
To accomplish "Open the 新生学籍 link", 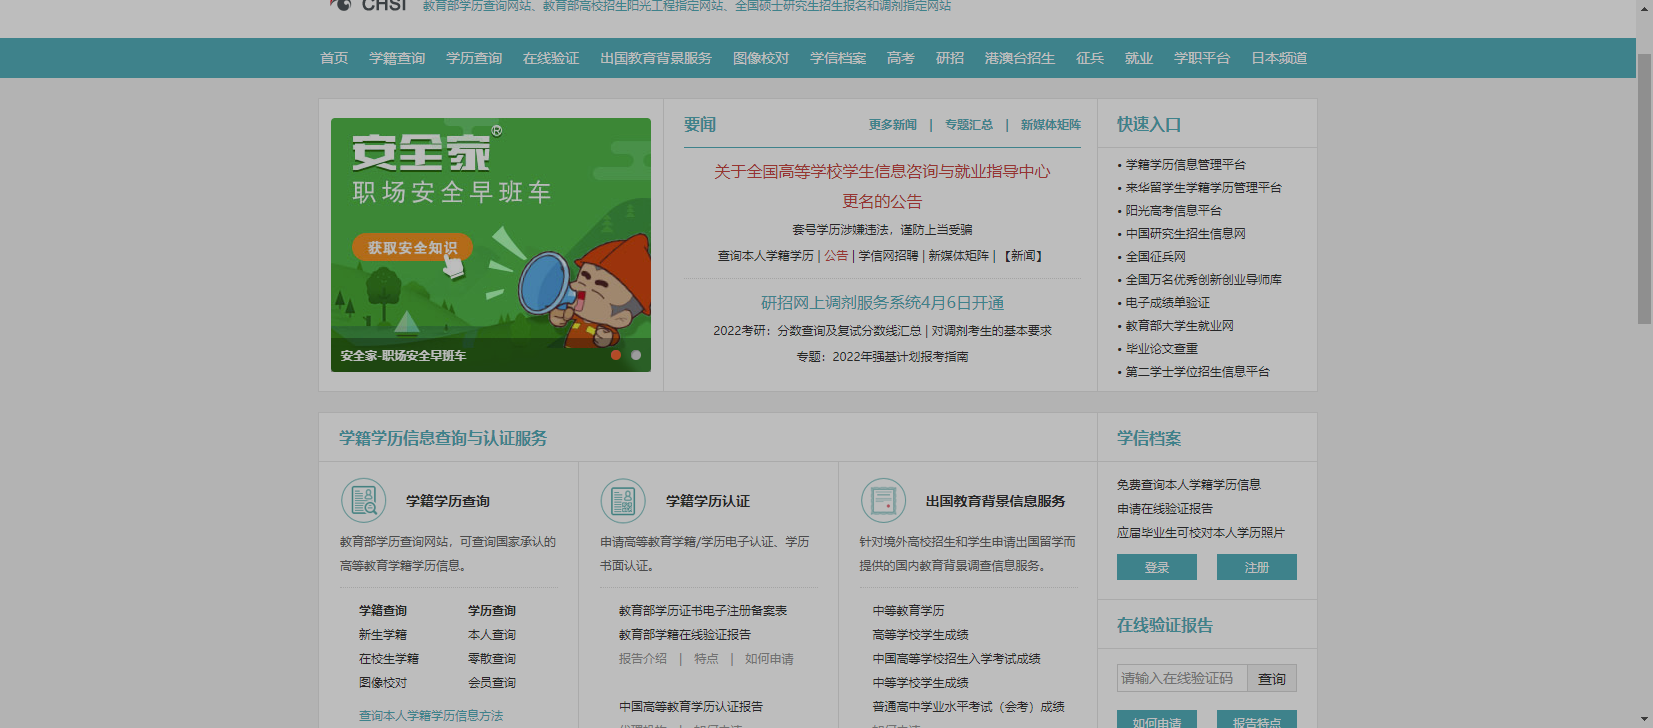I will click(383, 635).
